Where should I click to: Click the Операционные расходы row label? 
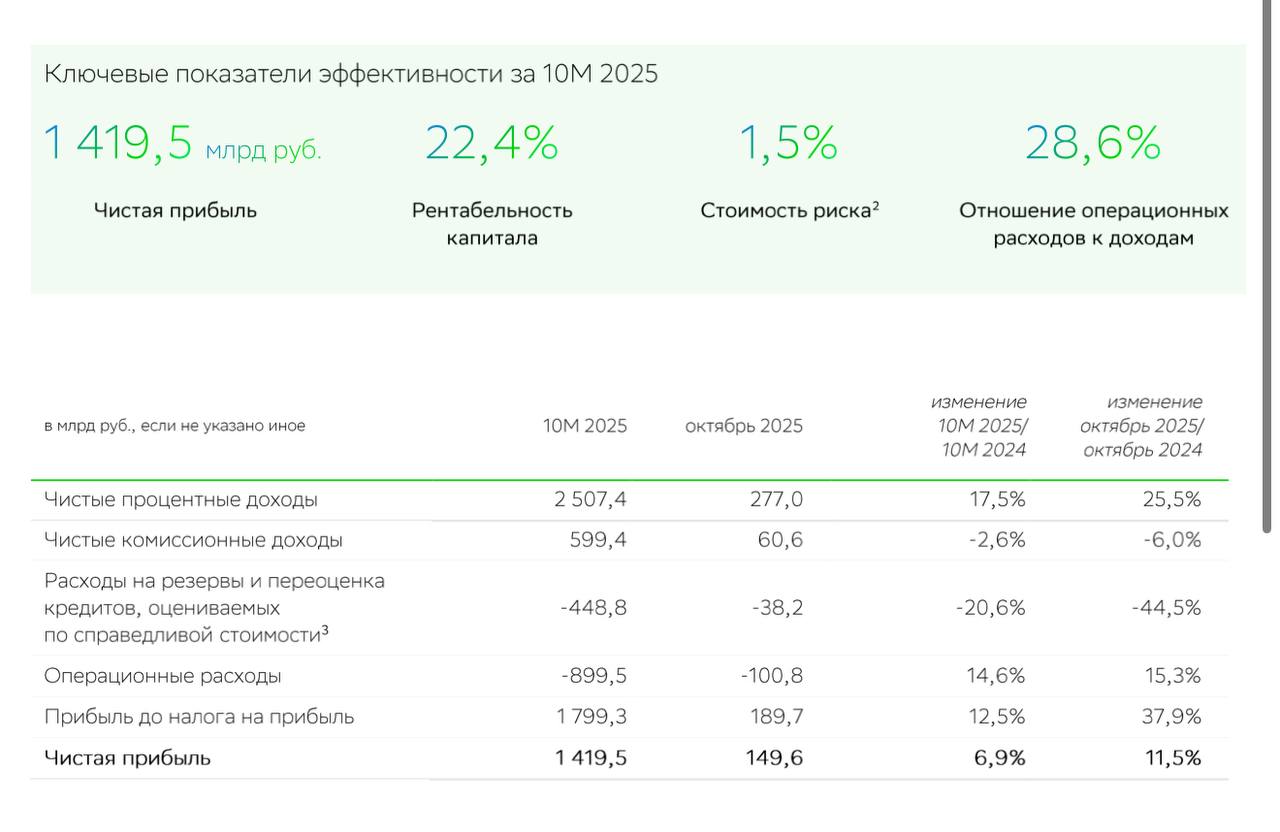click(162, 676)
